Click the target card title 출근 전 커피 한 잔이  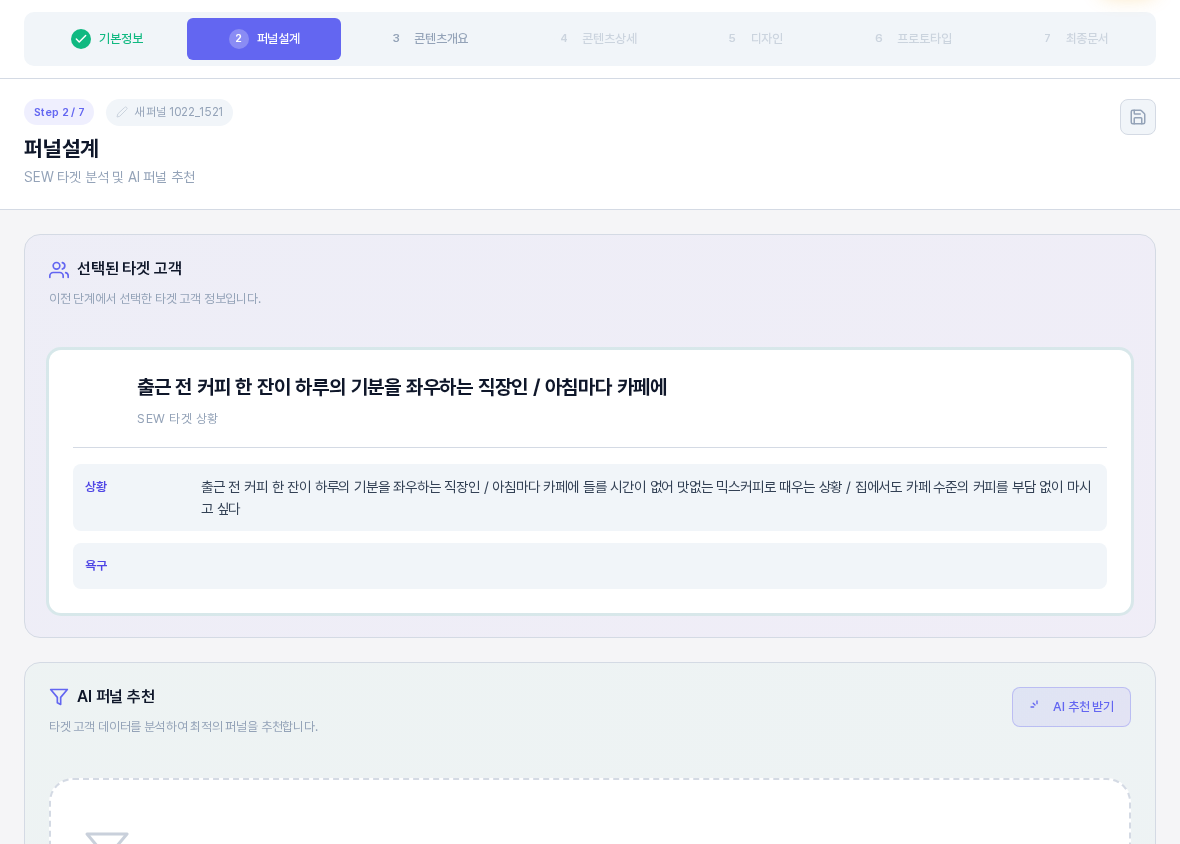(402, 387)
